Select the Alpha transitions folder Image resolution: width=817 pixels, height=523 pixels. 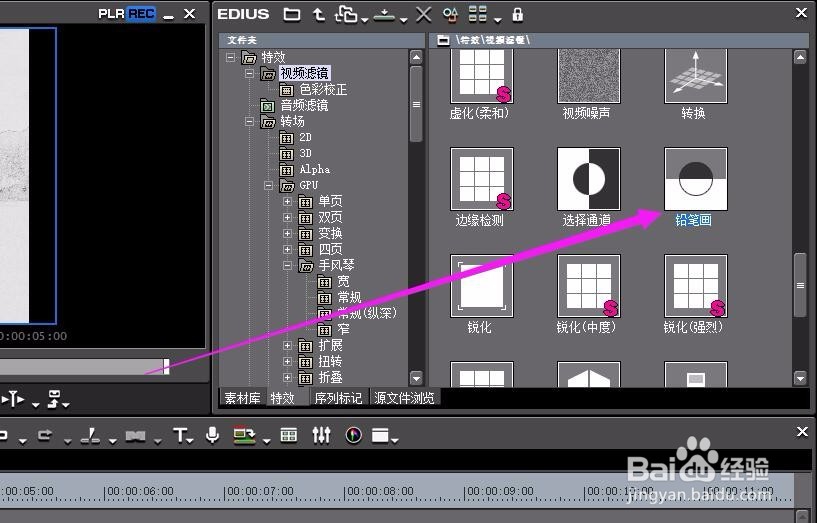(314, 169)
